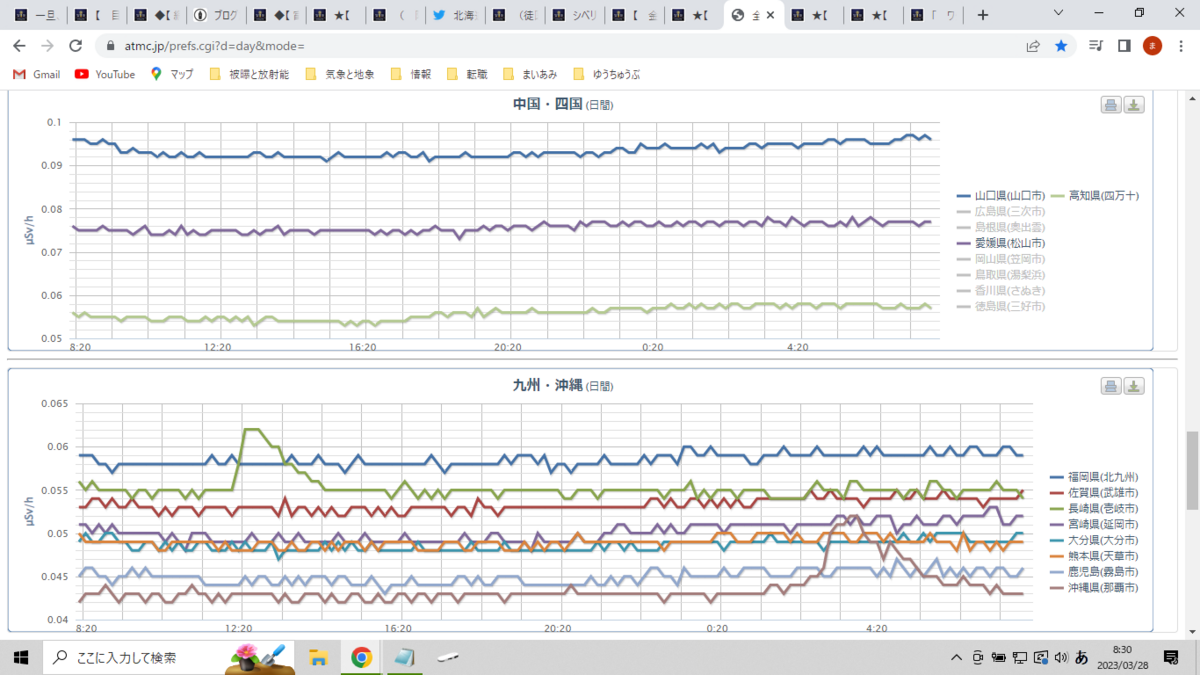Viewport: 1200px width, 675px height.
Task: Open the Chrome three-dot menu
Action: [x=1180, y=46]
